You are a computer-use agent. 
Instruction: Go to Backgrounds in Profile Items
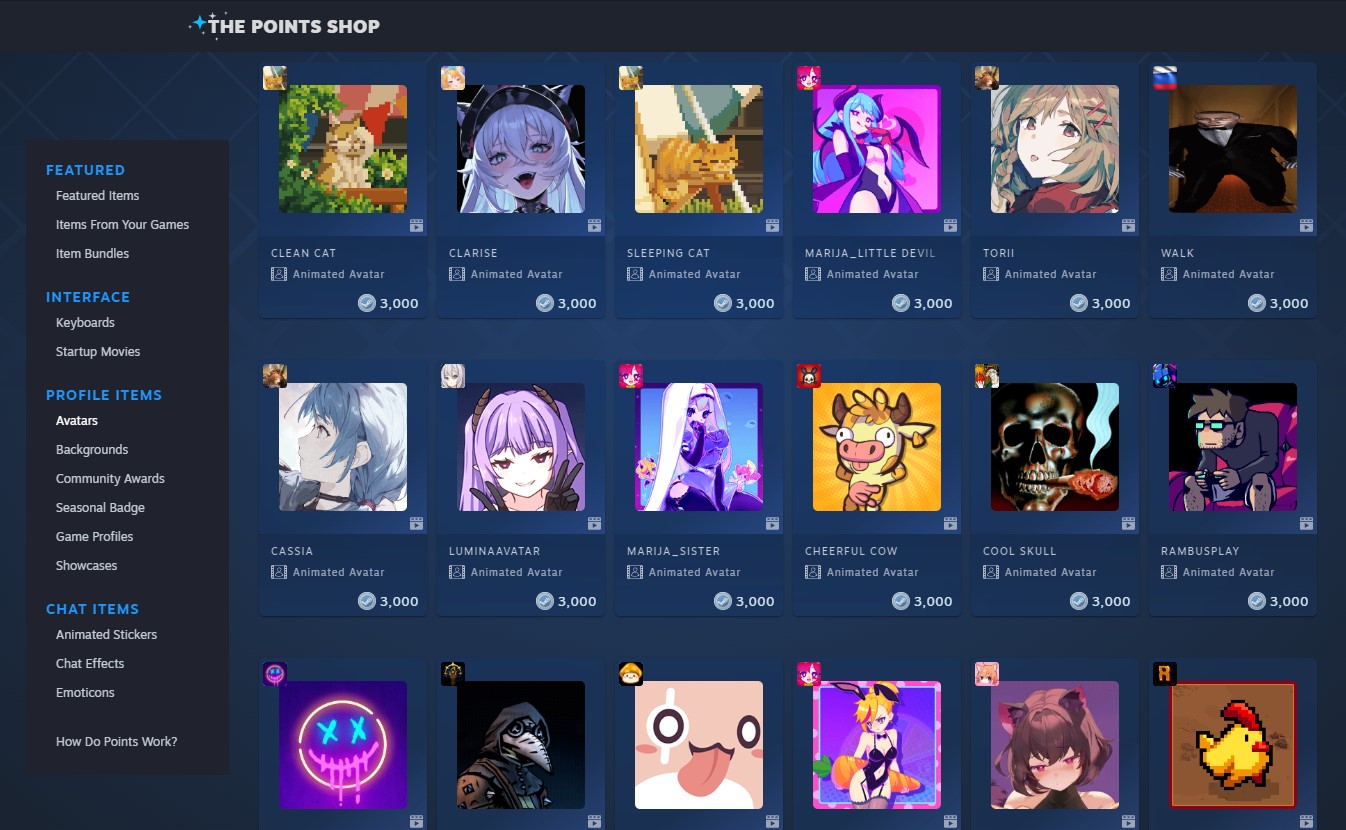(x=92, y=450)
